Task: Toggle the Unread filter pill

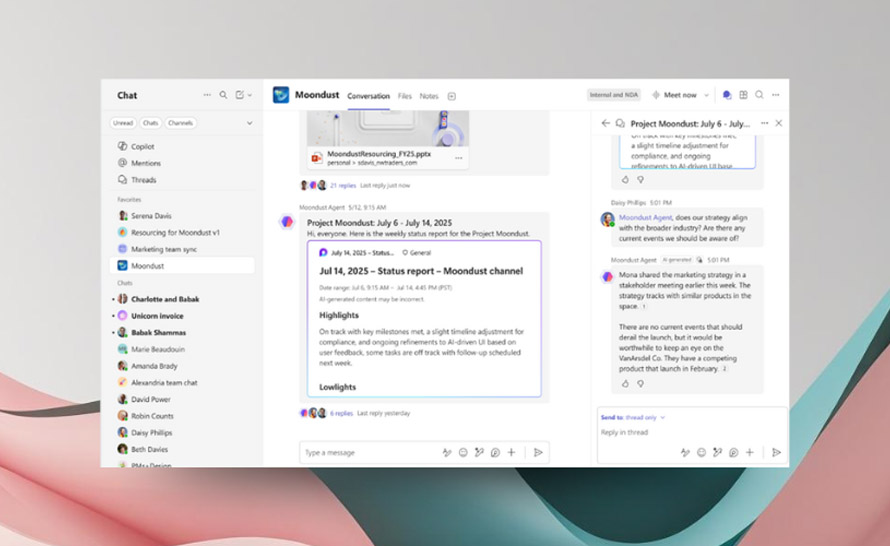Action: click(x=122, y=123)
